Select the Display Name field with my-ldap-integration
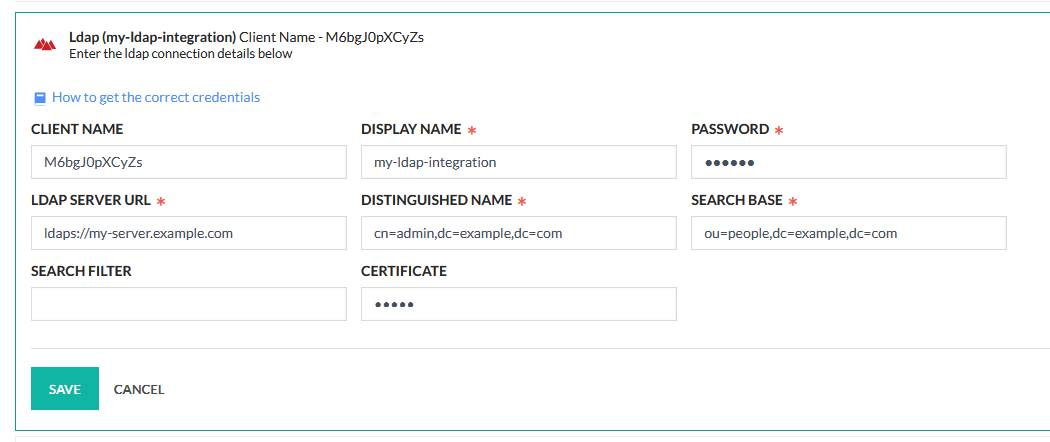Image resolution: width=1050 pixels, height=442 pixels. pyautogui.click(x=518, y=162)
